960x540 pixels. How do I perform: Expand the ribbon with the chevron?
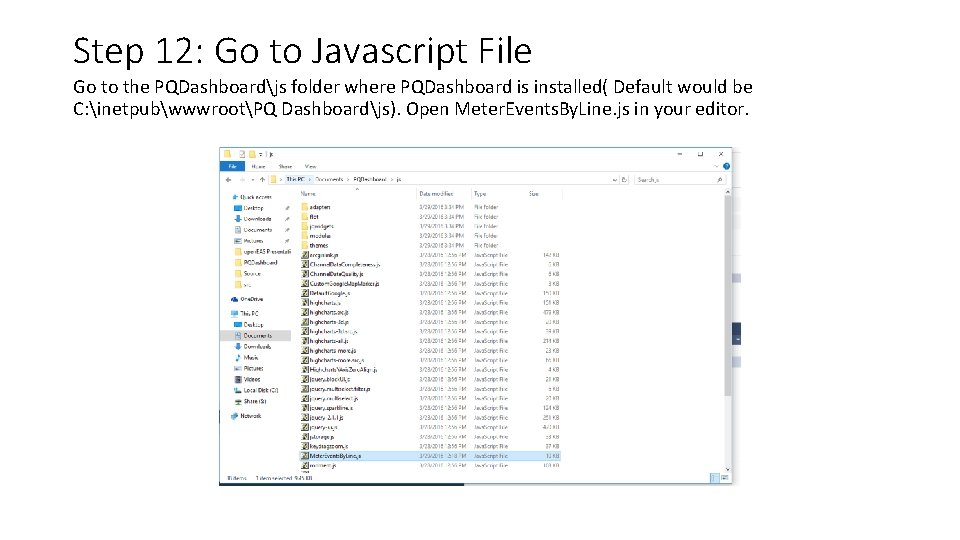(x=716, y=166)
